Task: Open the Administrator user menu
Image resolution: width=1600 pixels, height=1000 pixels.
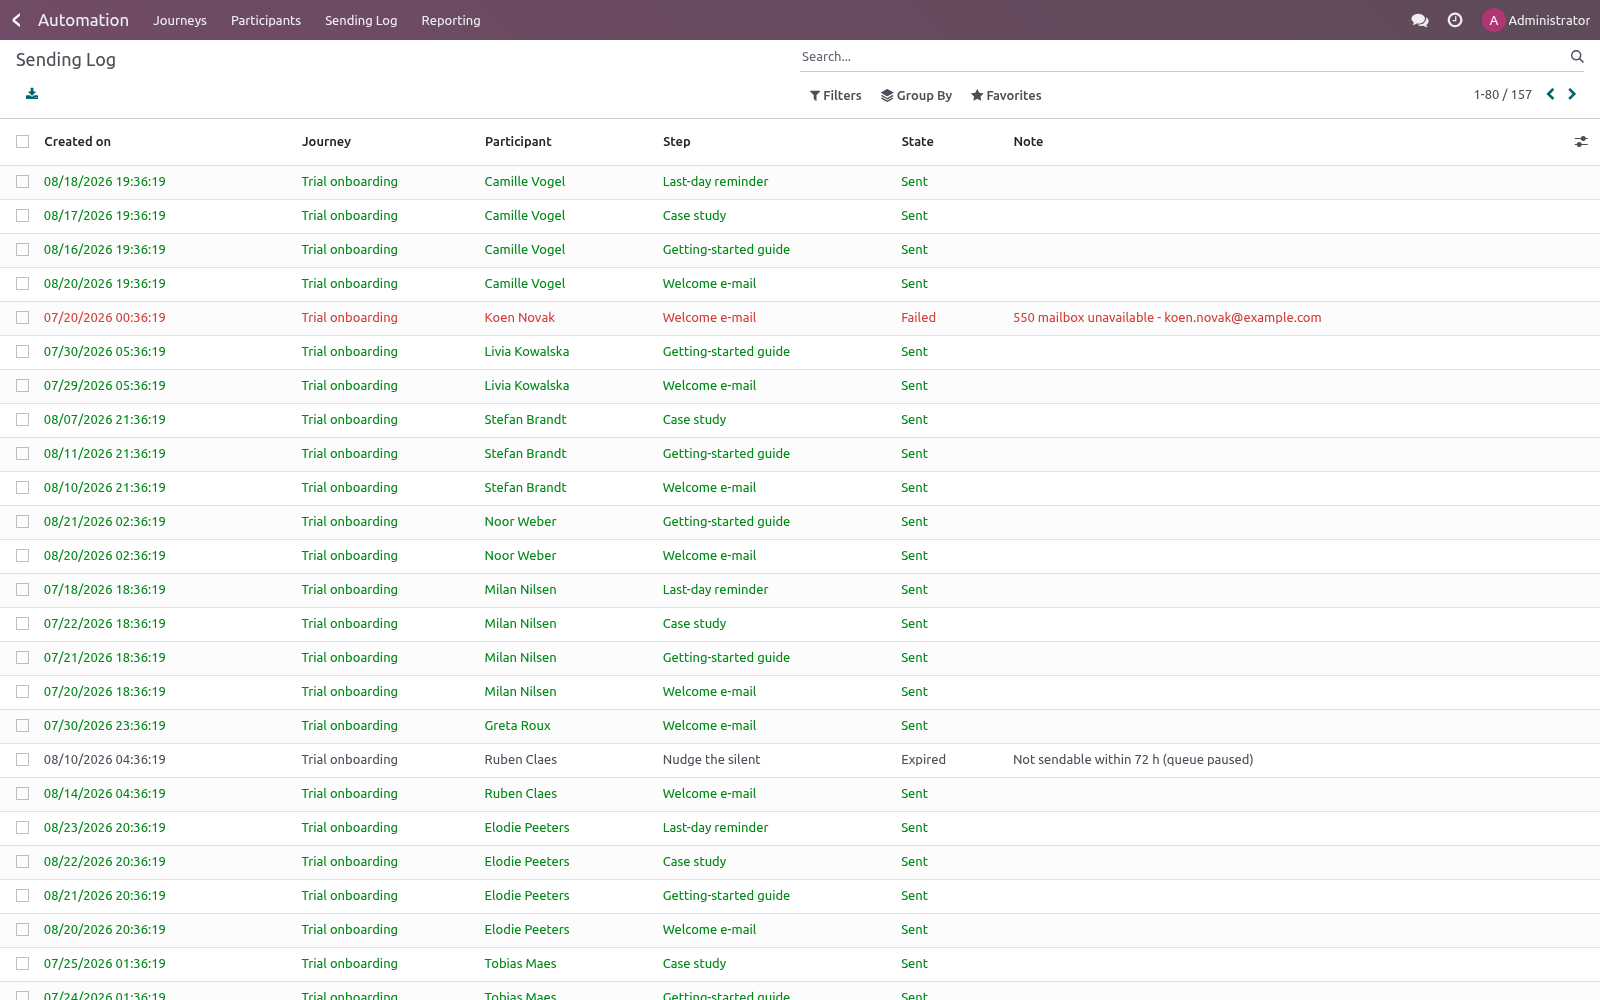Action: [1536, 20]
